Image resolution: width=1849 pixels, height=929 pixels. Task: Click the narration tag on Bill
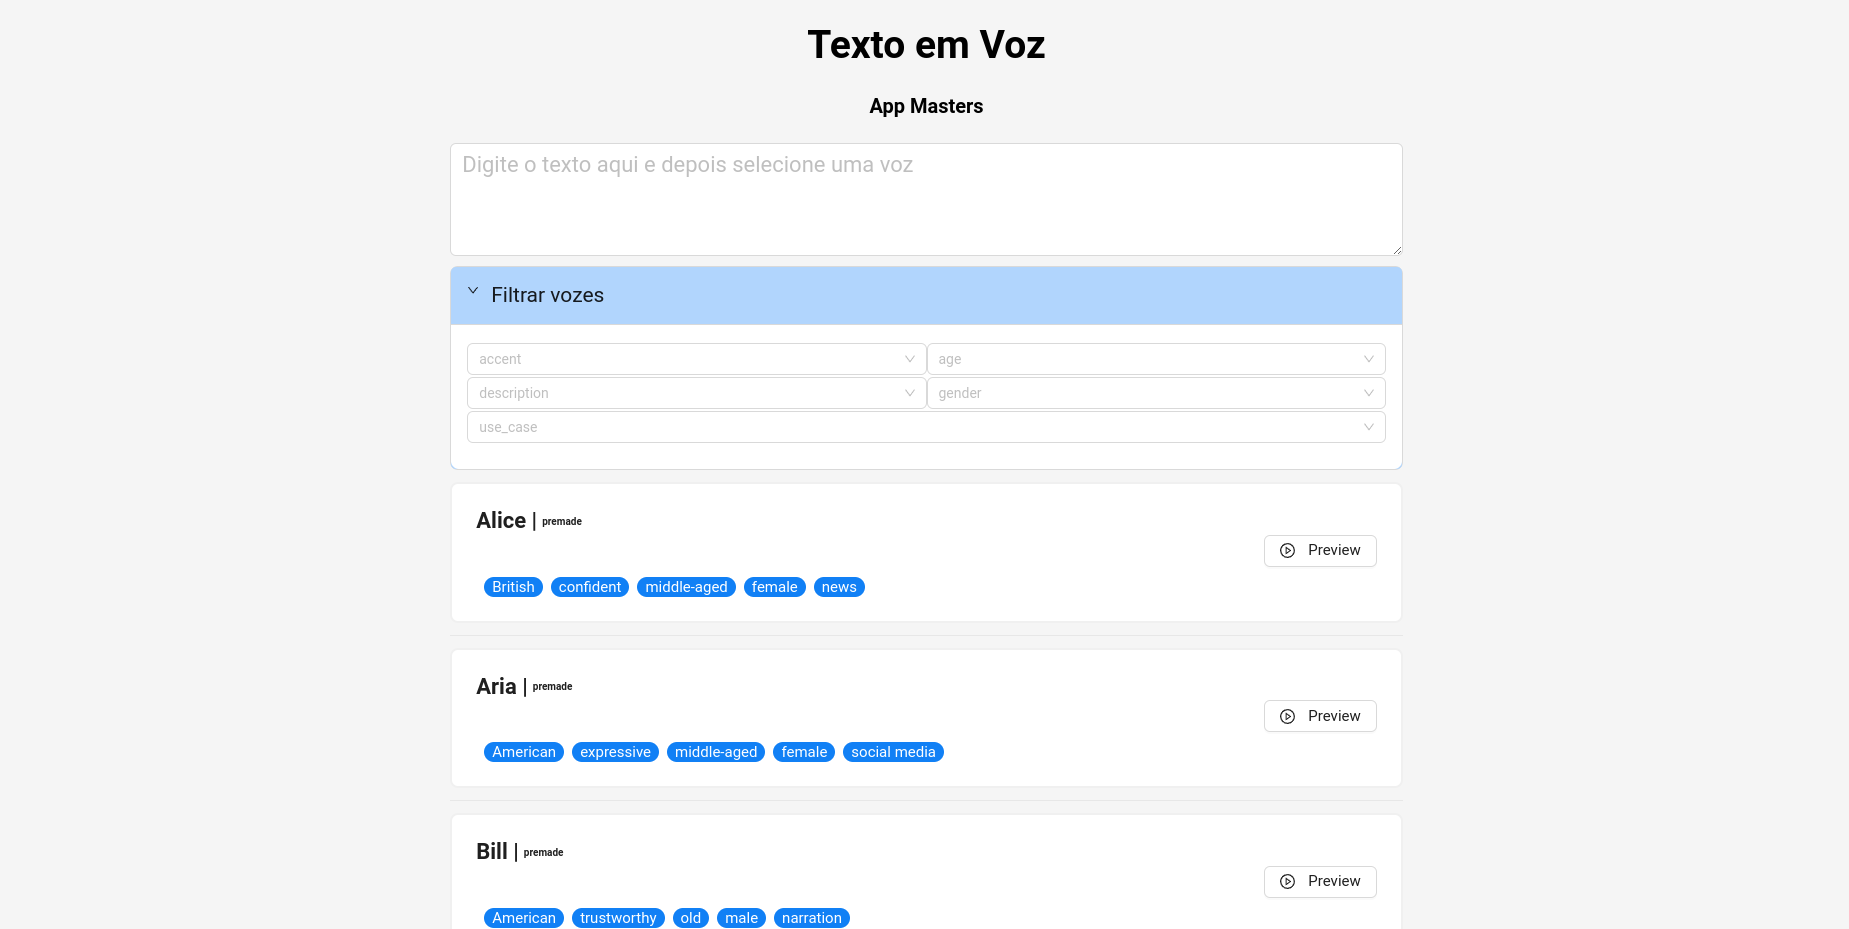(x=811, y=918)
